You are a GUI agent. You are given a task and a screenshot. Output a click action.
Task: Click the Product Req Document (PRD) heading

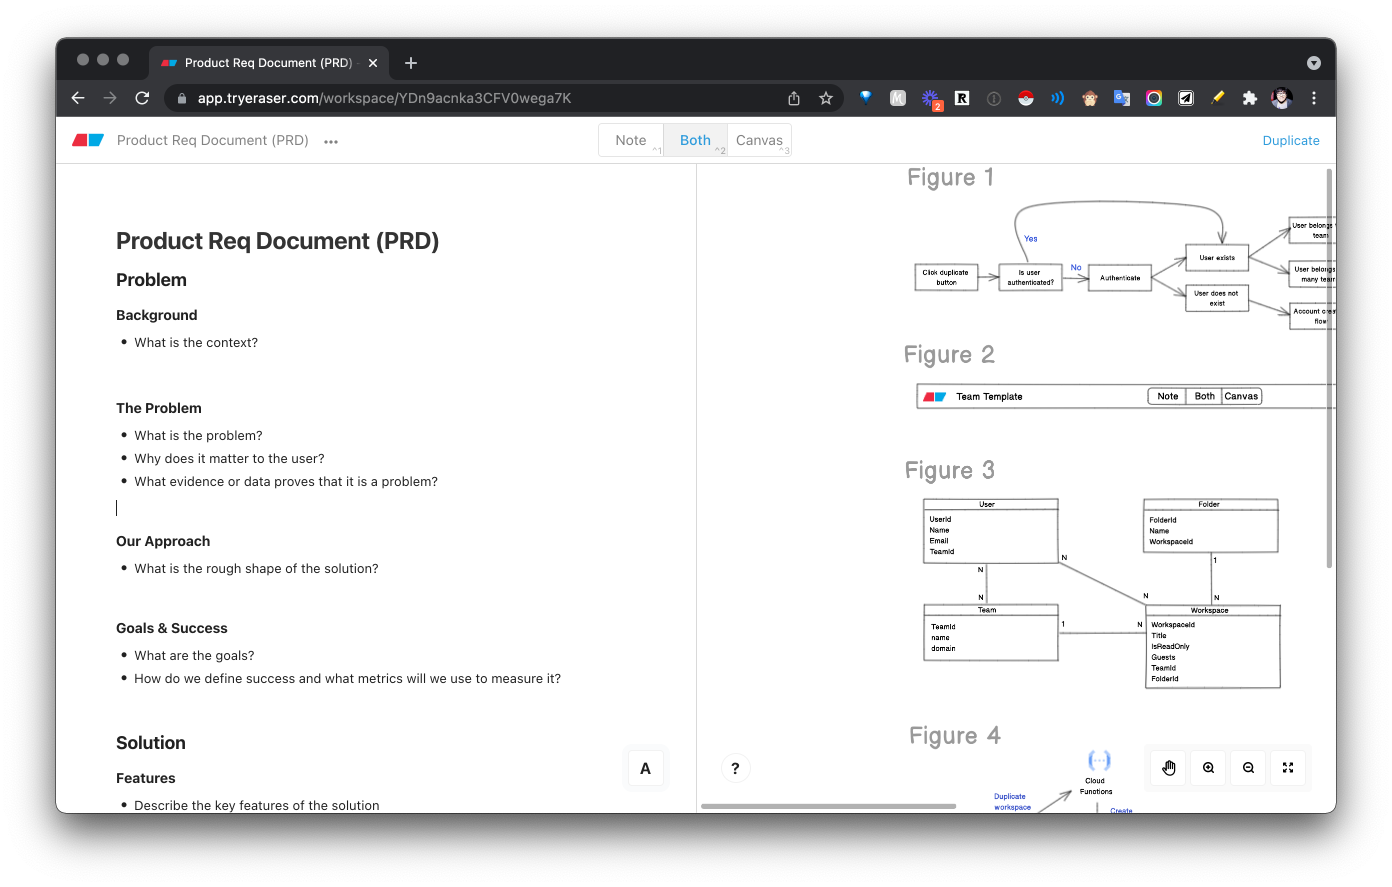(277, 241)
